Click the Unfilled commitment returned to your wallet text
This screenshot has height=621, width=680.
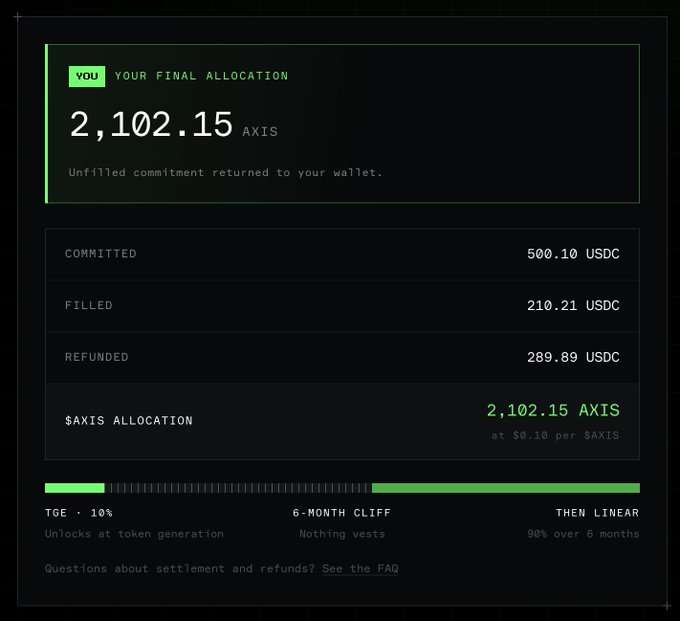226,173
